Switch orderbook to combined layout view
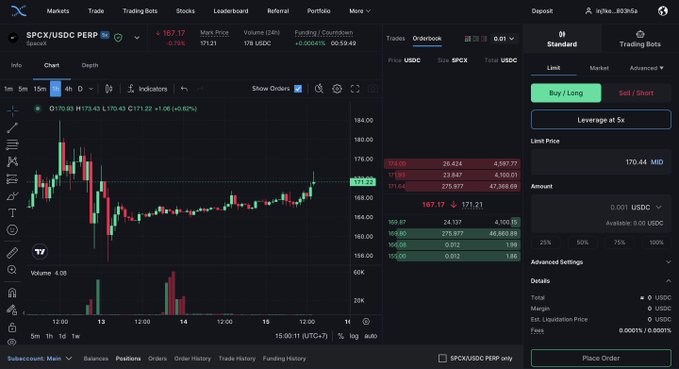Screen dimensions: 679x369 (x=467, y=39)
